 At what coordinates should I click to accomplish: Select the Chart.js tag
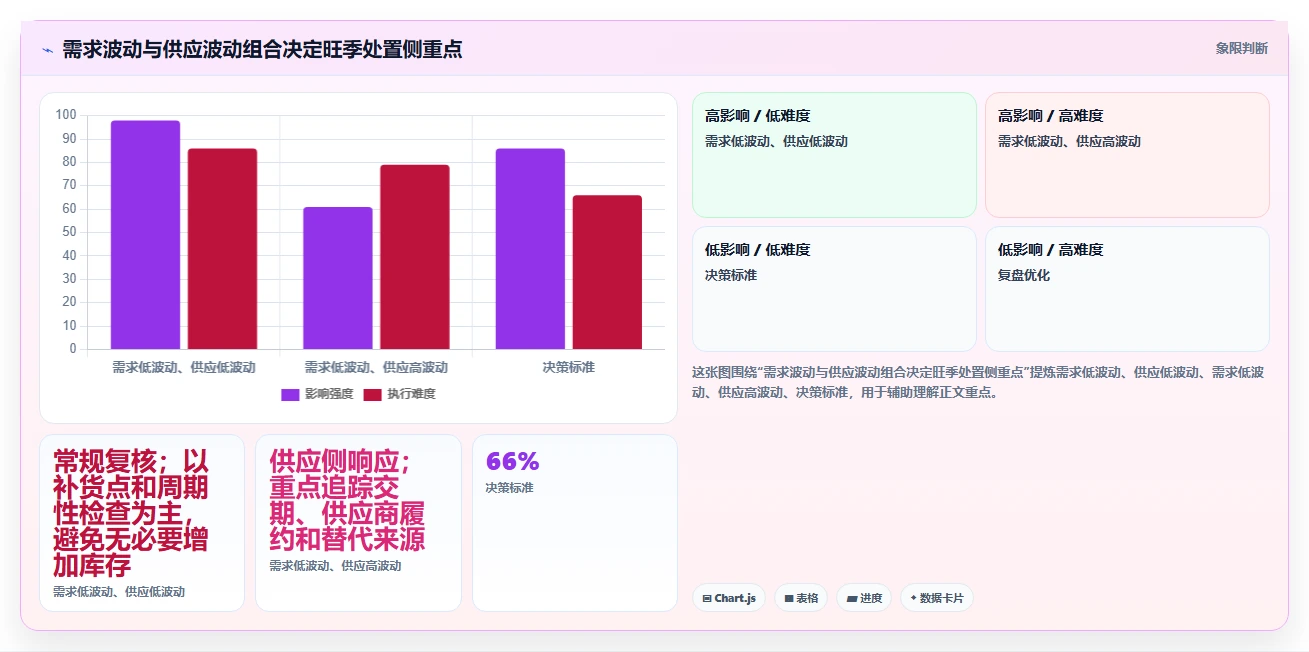point(729,598)
